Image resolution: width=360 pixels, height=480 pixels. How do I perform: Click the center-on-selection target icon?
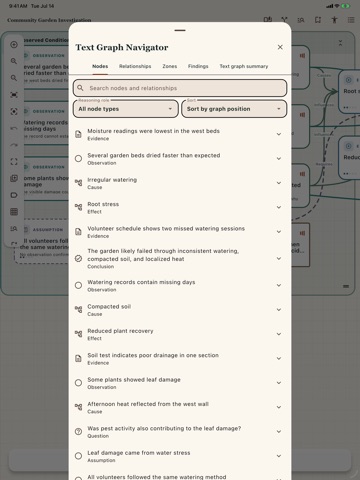[x=14, y=111]
